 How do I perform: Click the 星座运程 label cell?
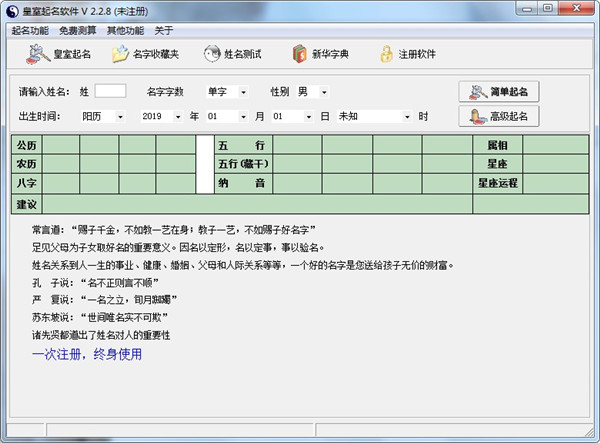click(497, 183)
